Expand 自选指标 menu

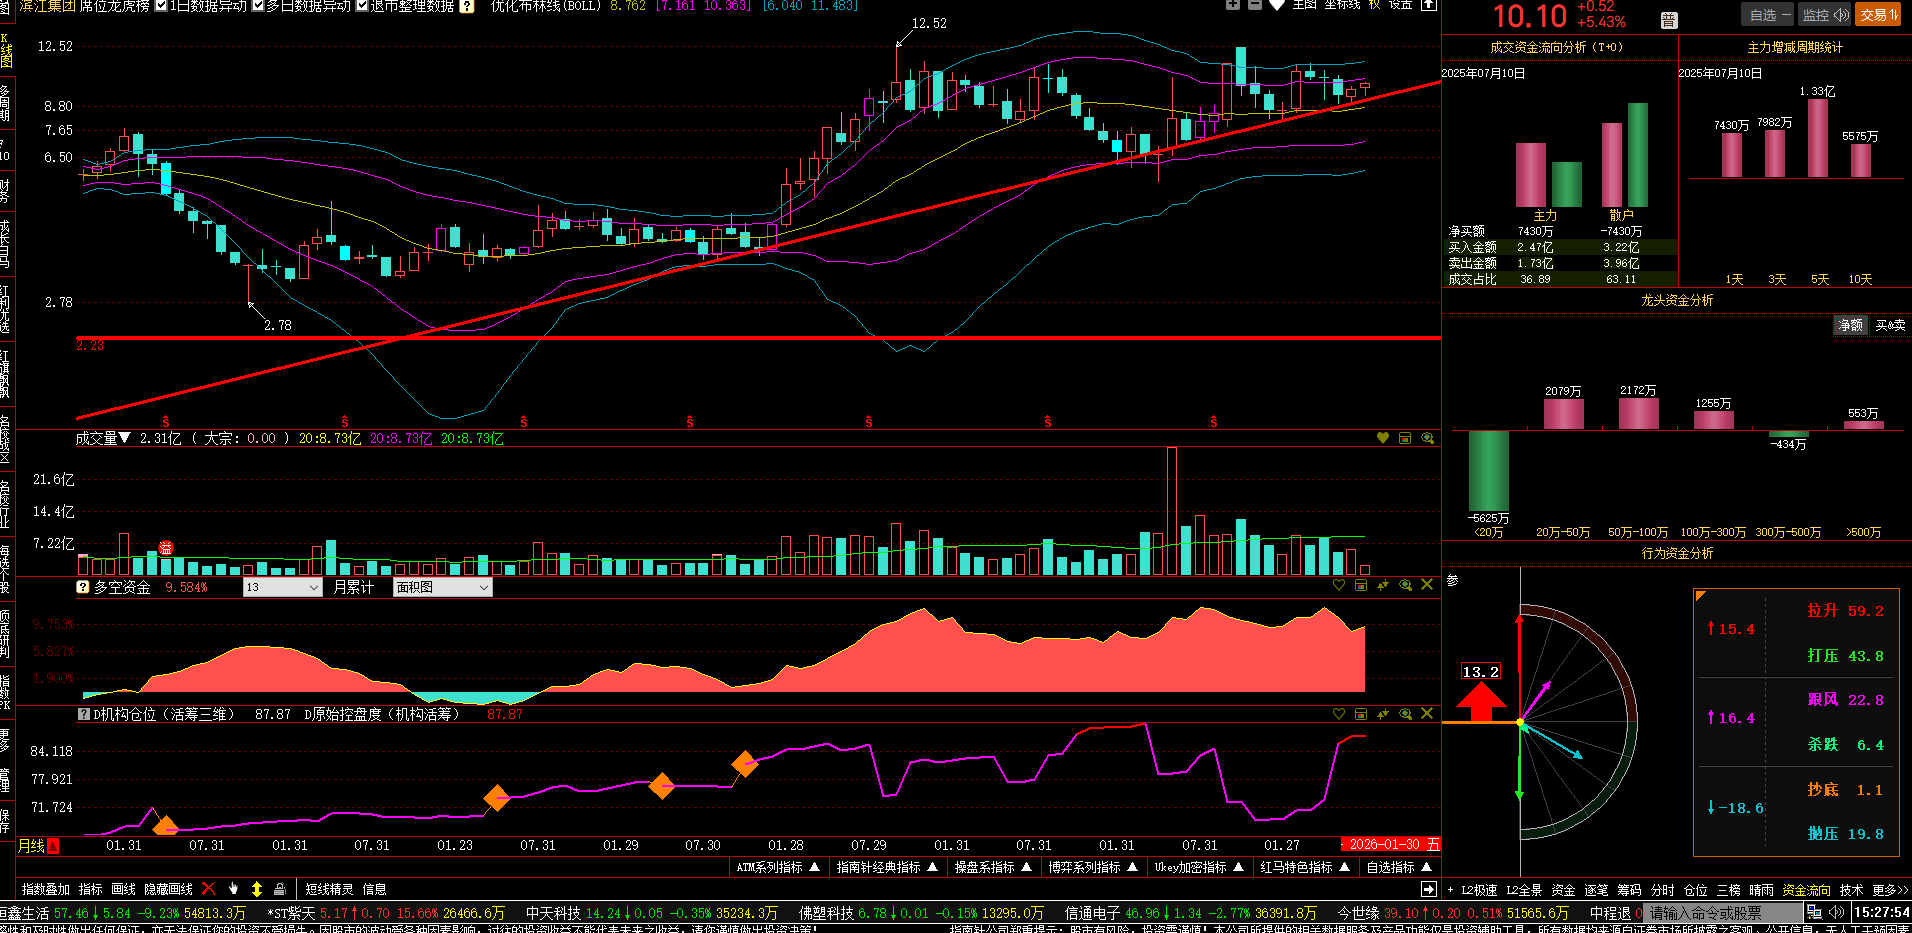[1399, 867]
